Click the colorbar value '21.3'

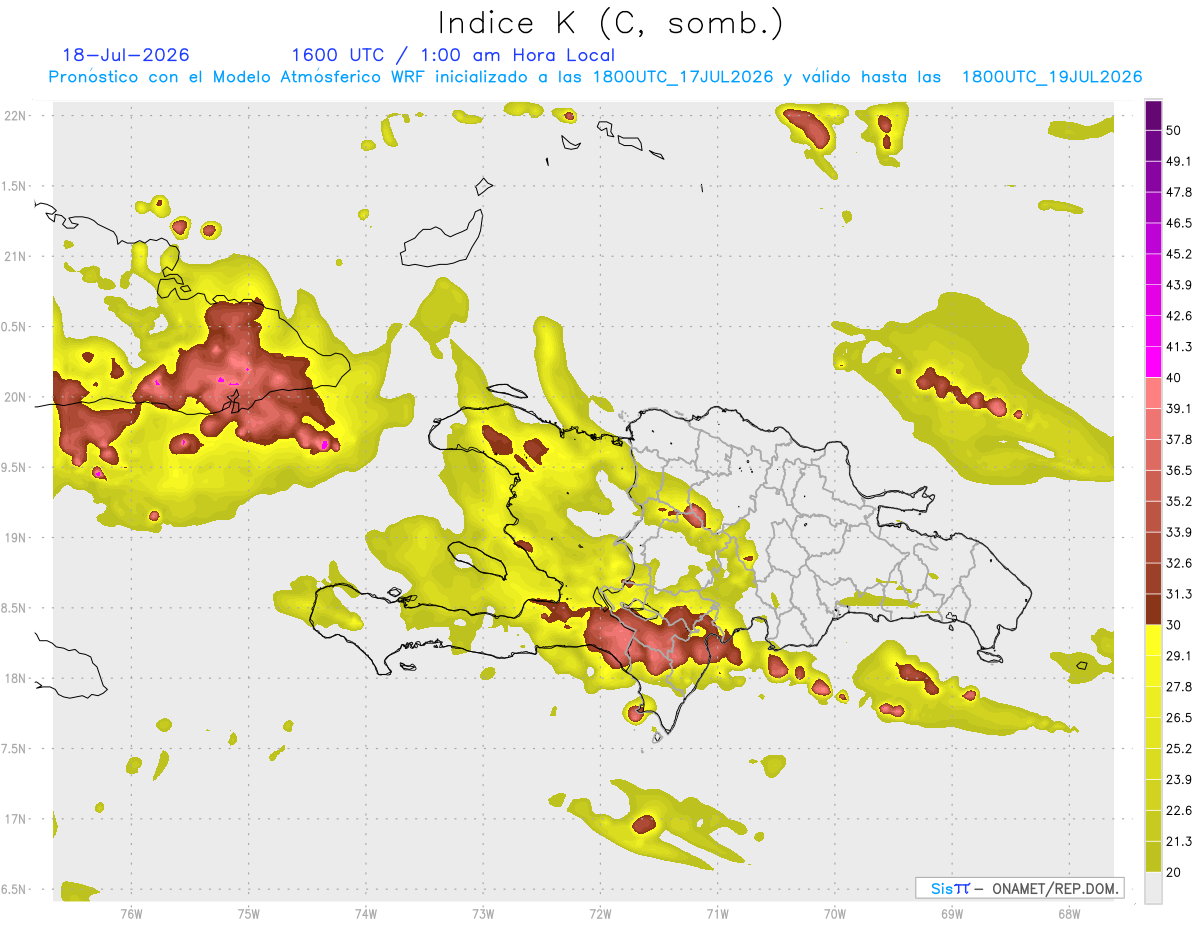1180,841
